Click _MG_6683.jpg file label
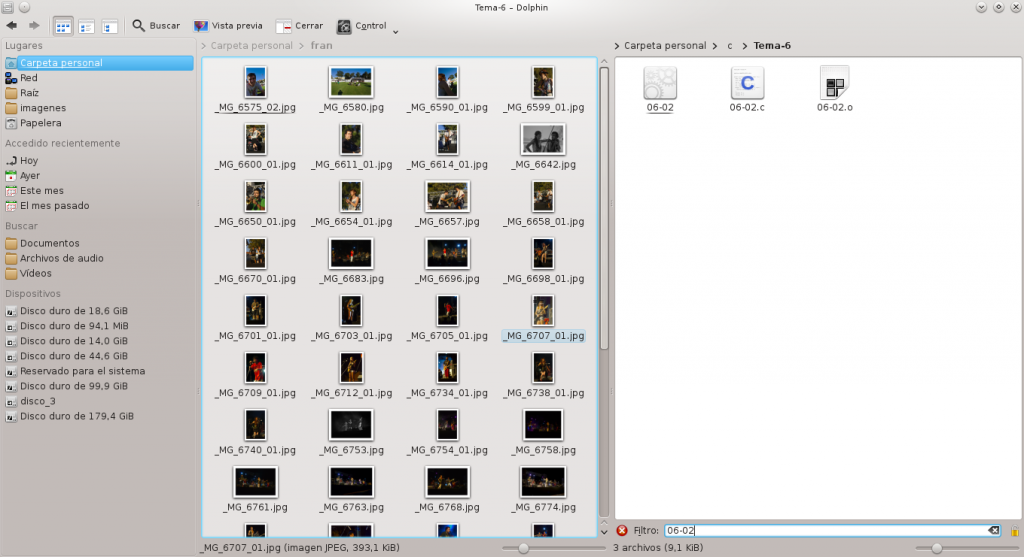The width and height of the screenshot is (1024, 557). pyautogui.click(x=351, y=279)
